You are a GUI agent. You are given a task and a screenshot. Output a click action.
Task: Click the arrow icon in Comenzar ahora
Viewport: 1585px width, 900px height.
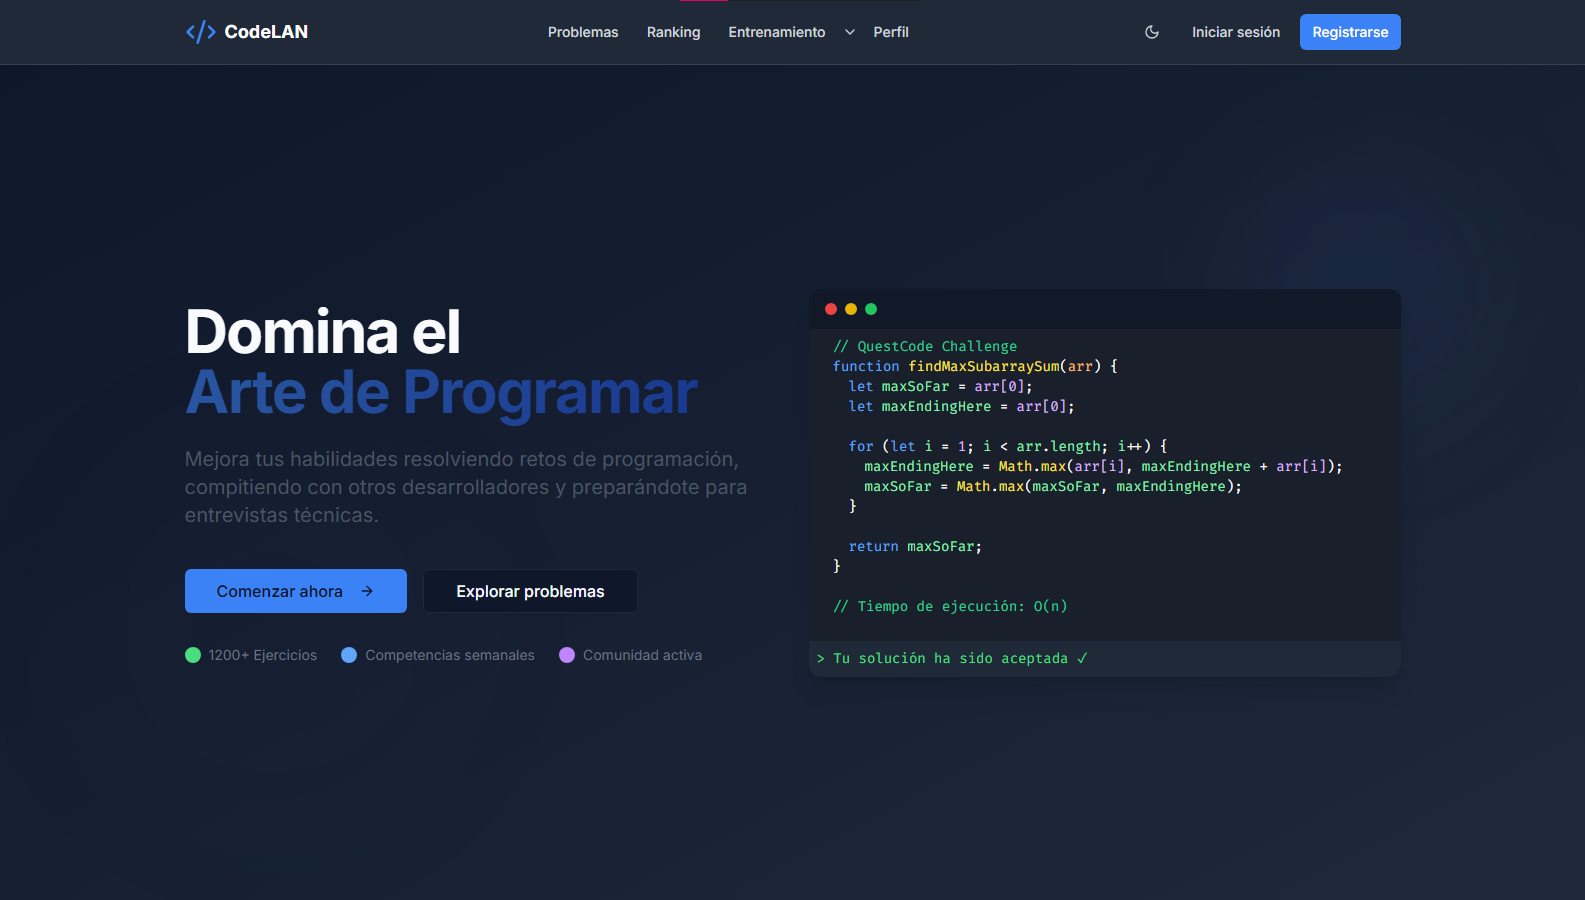tap(367, 591)
